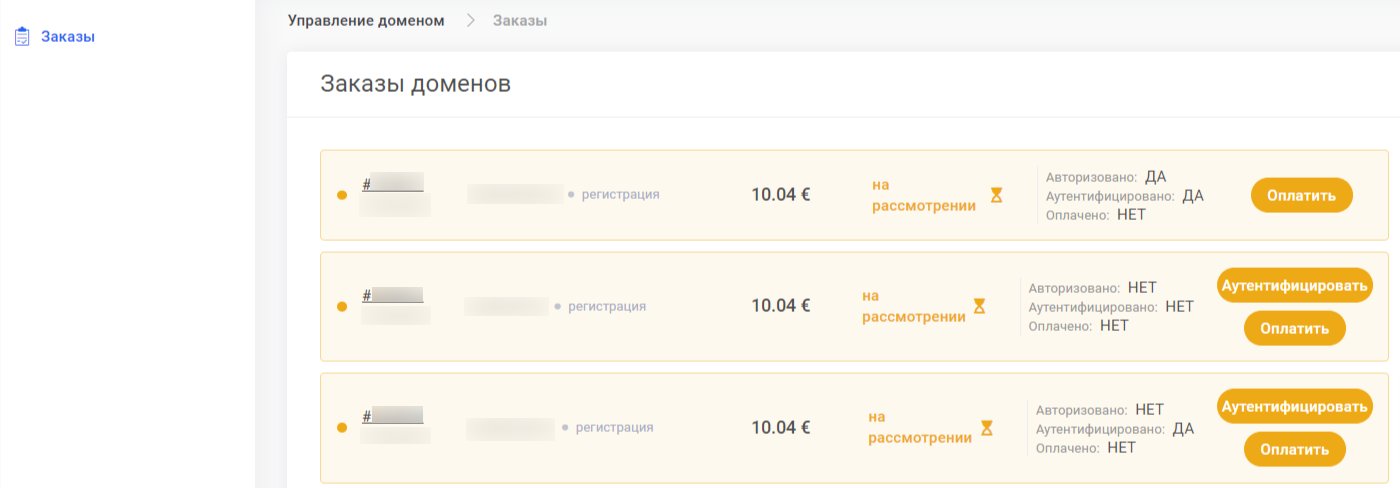Click orange status dot of third order
Image resolution: width=1400 pixels, height=488 pixels.
click(342, 428)
